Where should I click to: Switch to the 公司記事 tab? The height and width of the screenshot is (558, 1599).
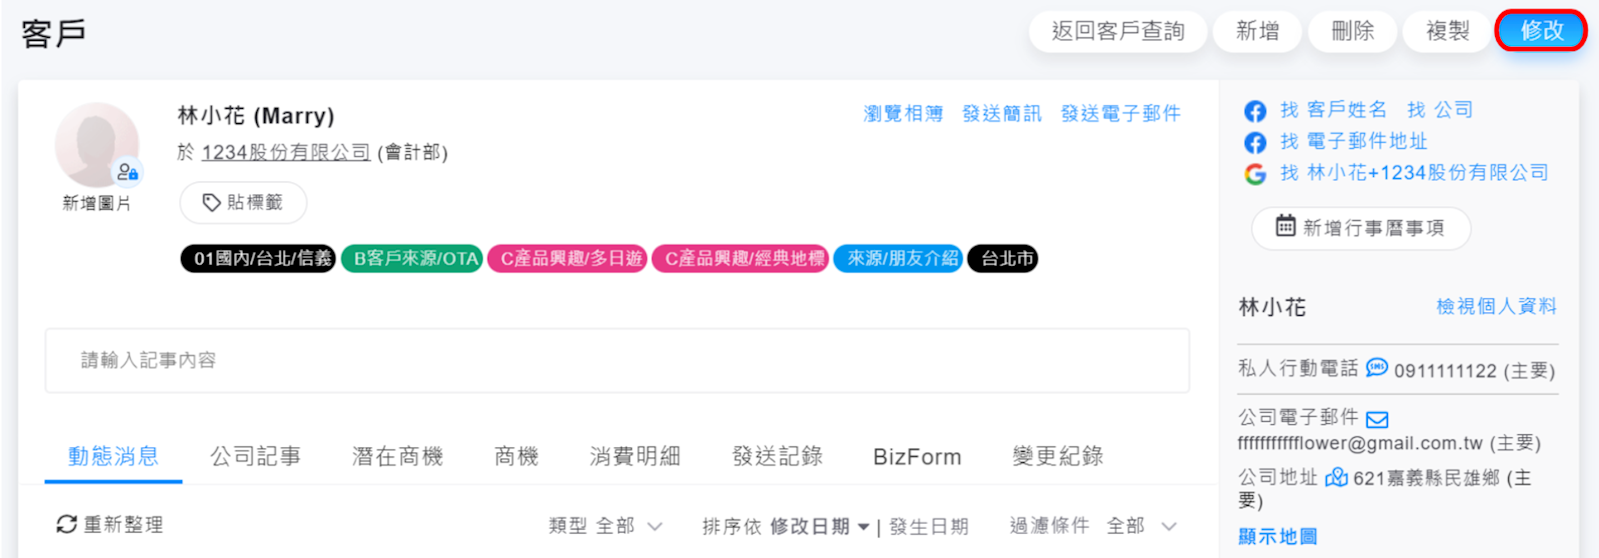pos(255,457)
